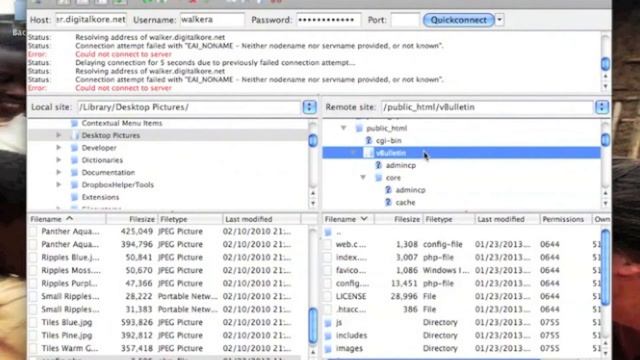Click the Local site path text box
640x360 pixels.
[x=189, y=107]
